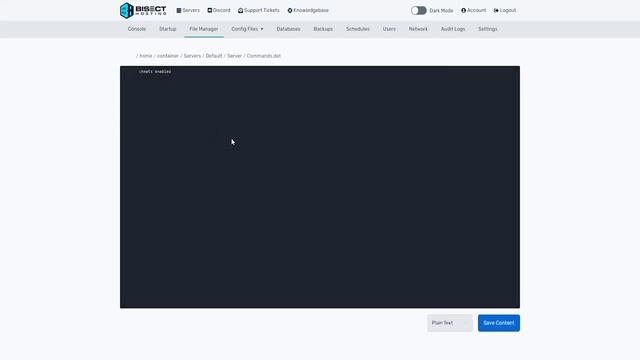Expand the Config Files dropdown

click(x=247, y=29)
